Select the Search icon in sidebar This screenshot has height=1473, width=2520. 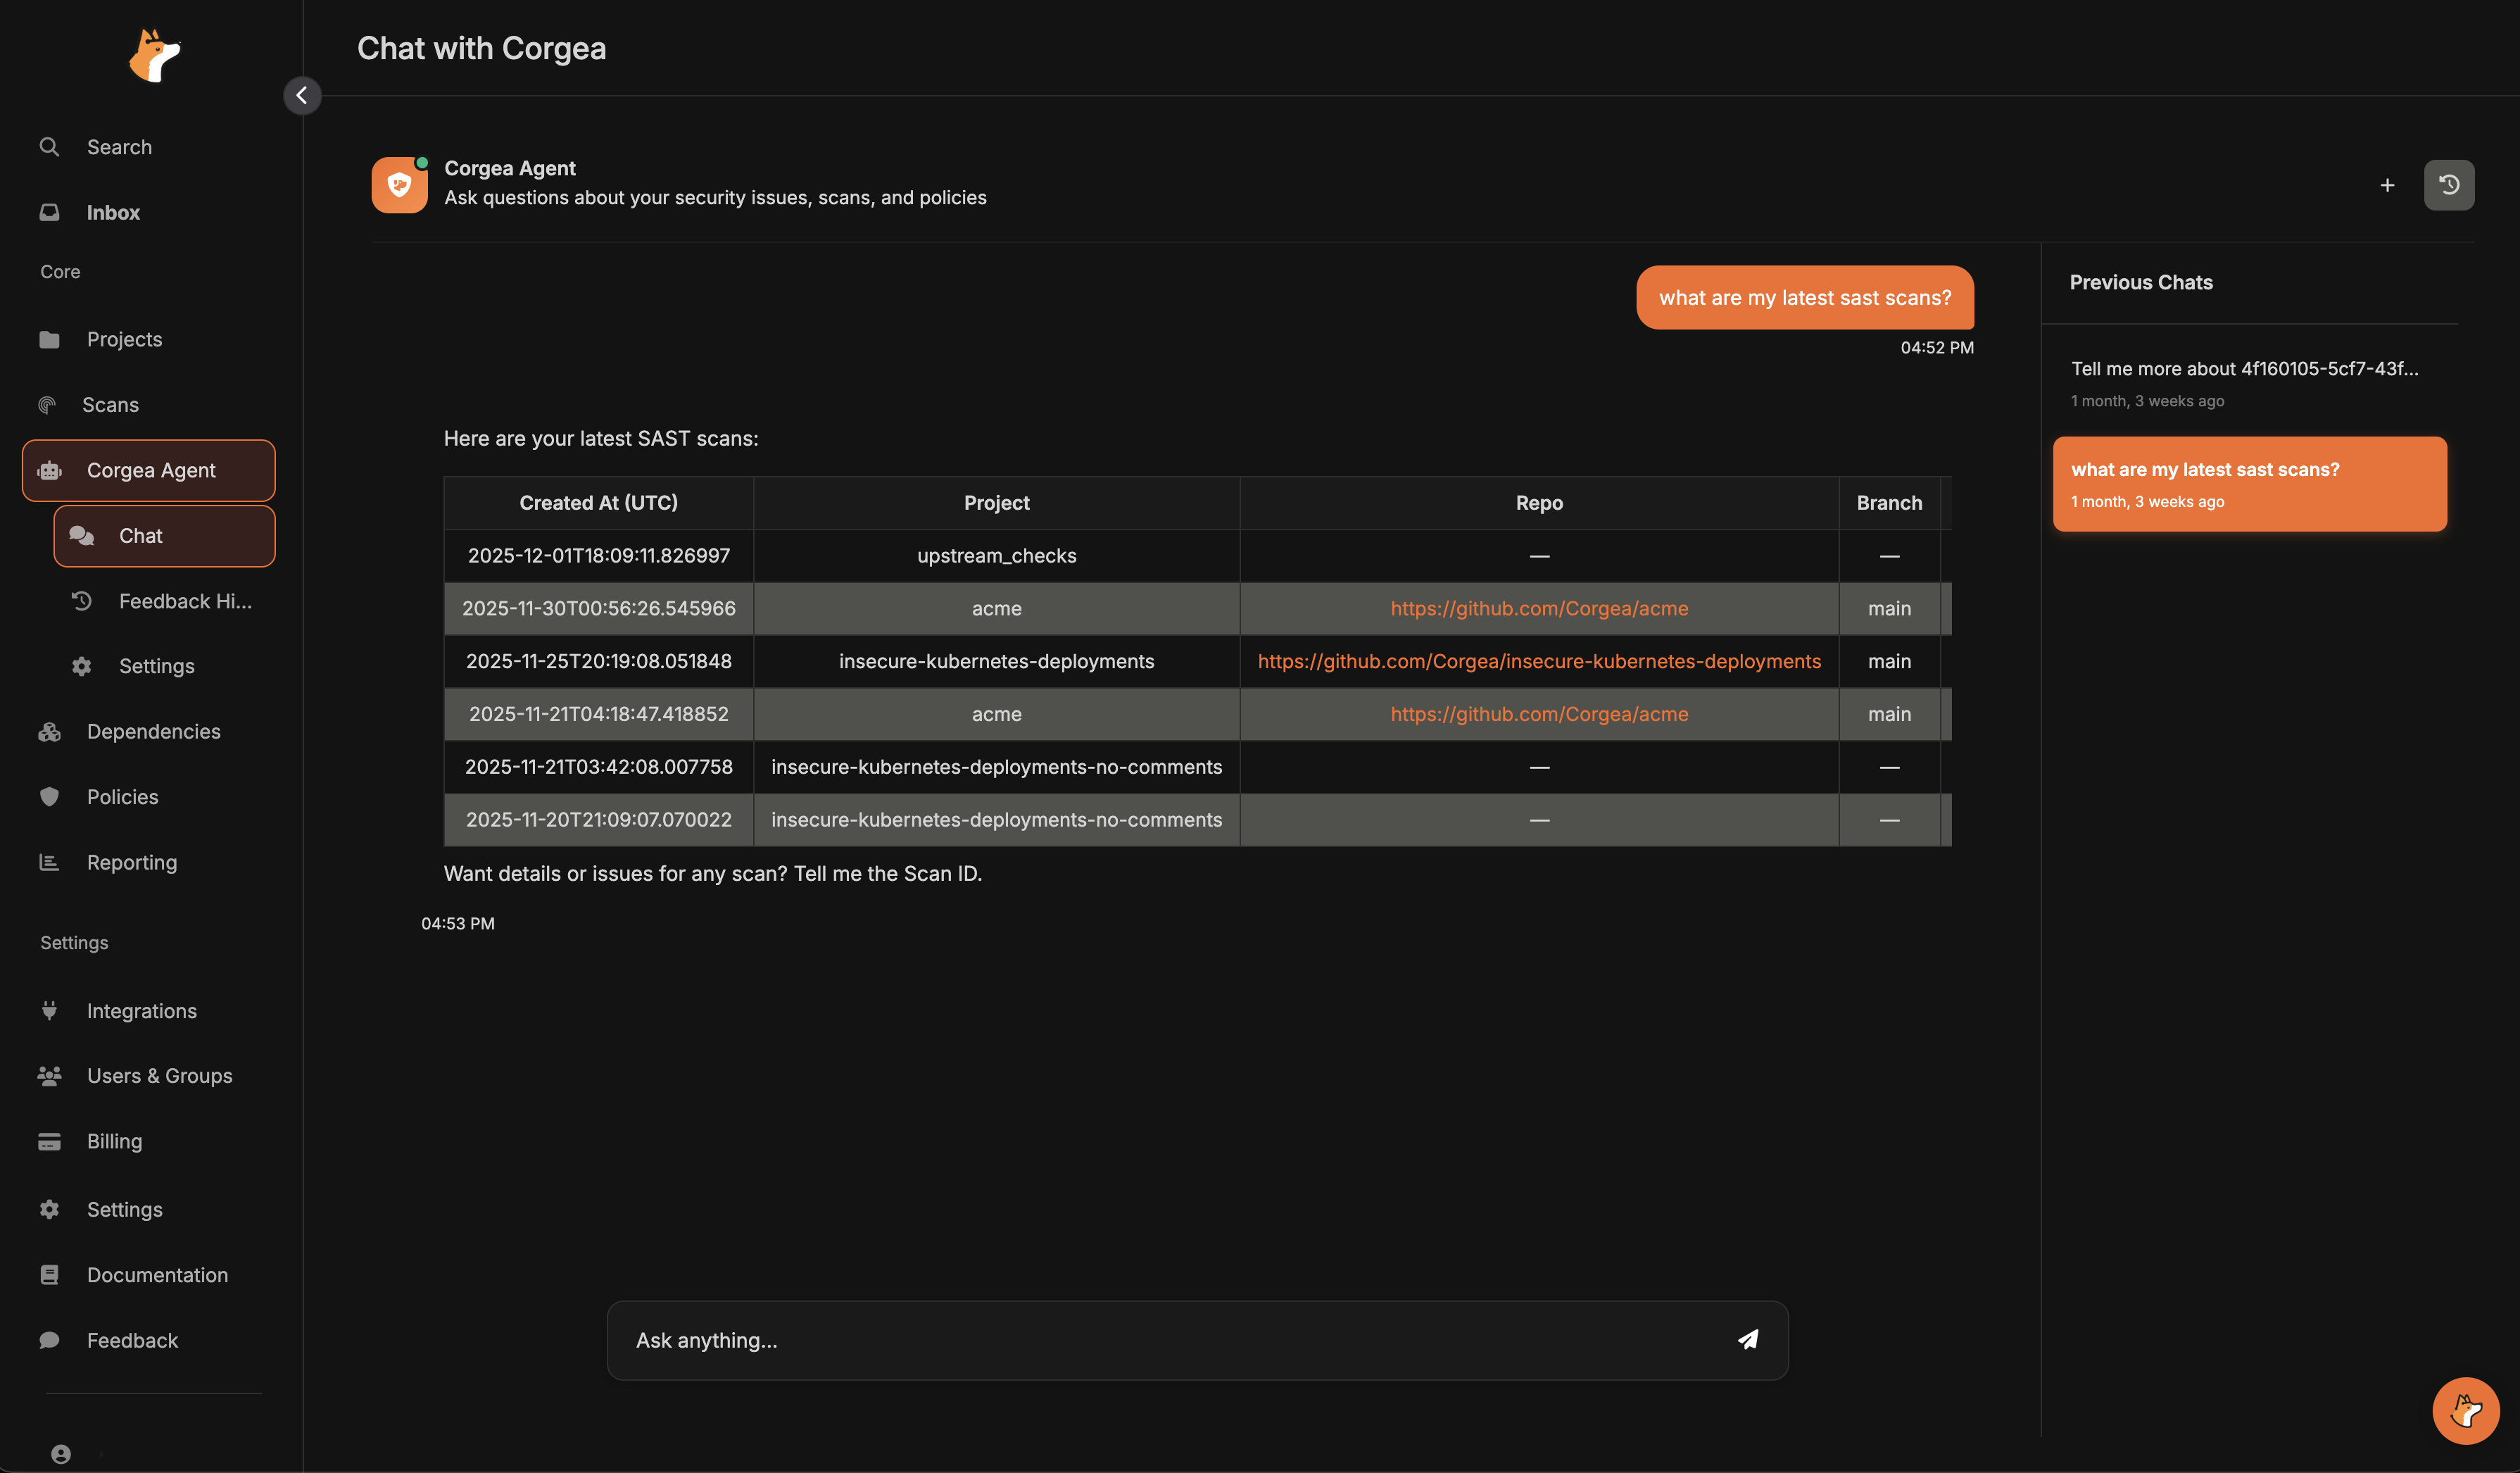(49, 146)
